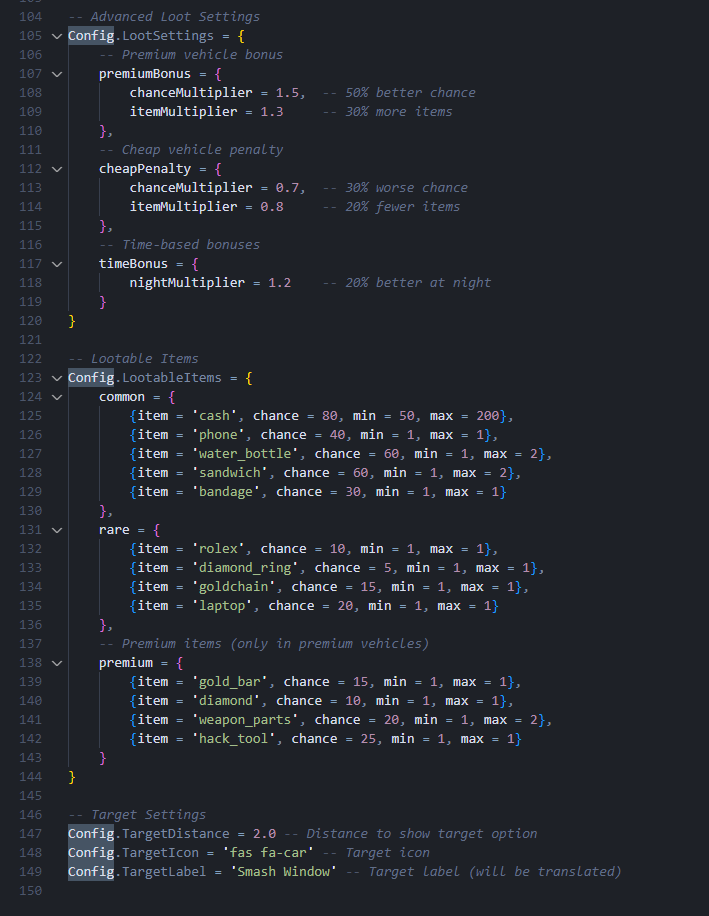709x916 pixels.
Task: Collapse the premiumBonus table fold arrow
Action: pos(56,74)
